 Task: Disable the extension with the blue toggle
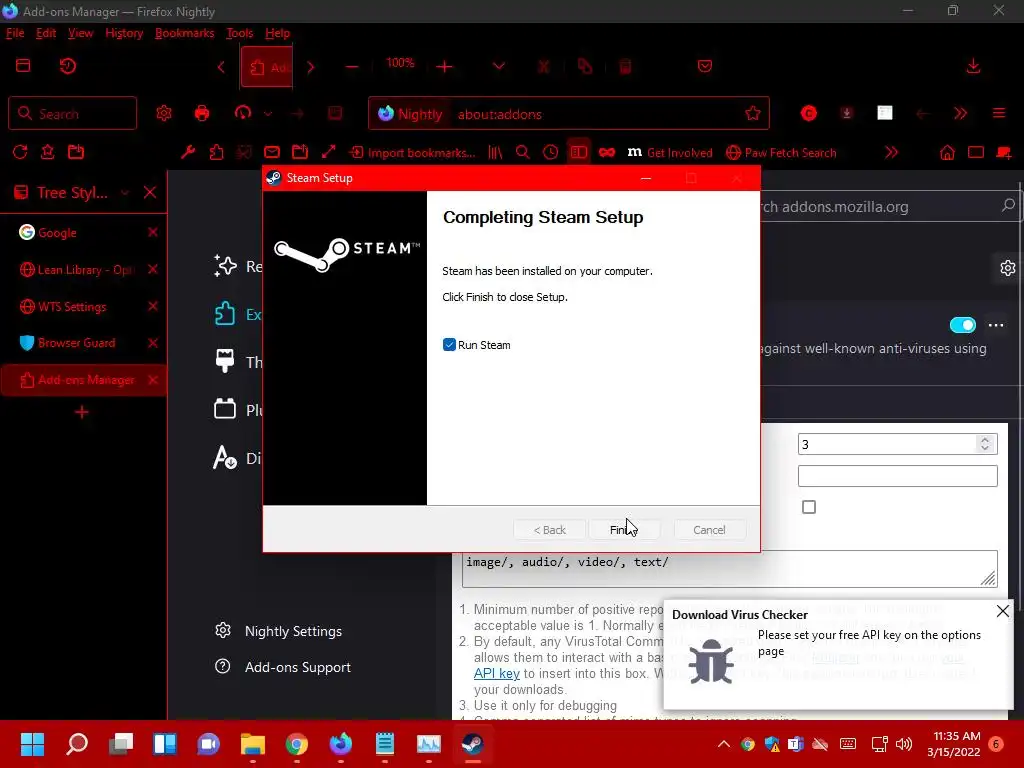pos(963,325)
